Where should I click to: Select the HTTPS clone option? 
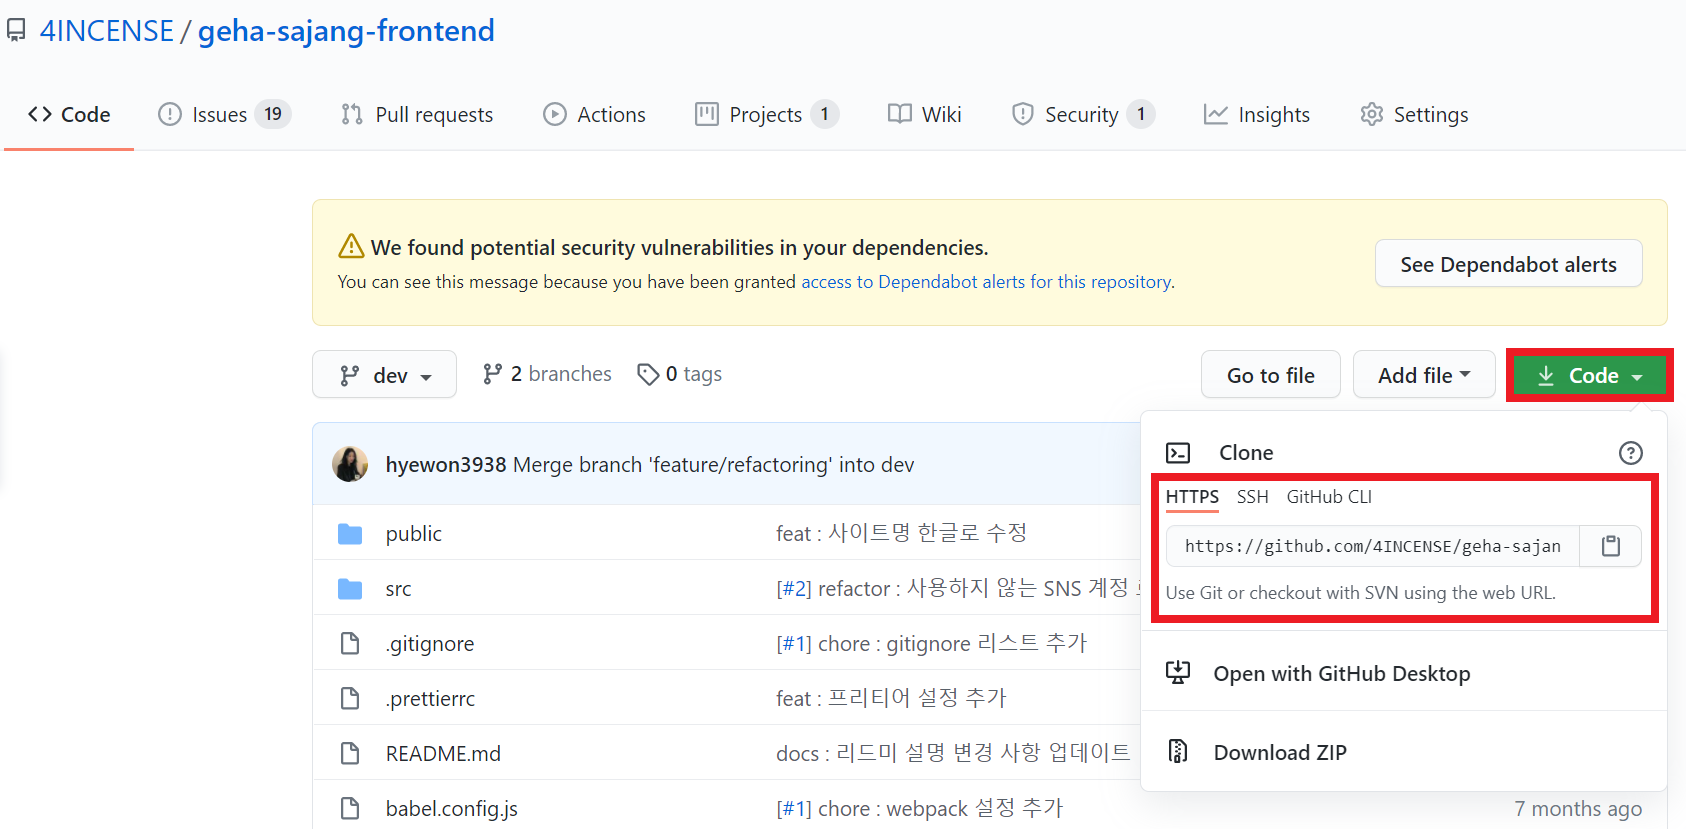coord(1192,497)
